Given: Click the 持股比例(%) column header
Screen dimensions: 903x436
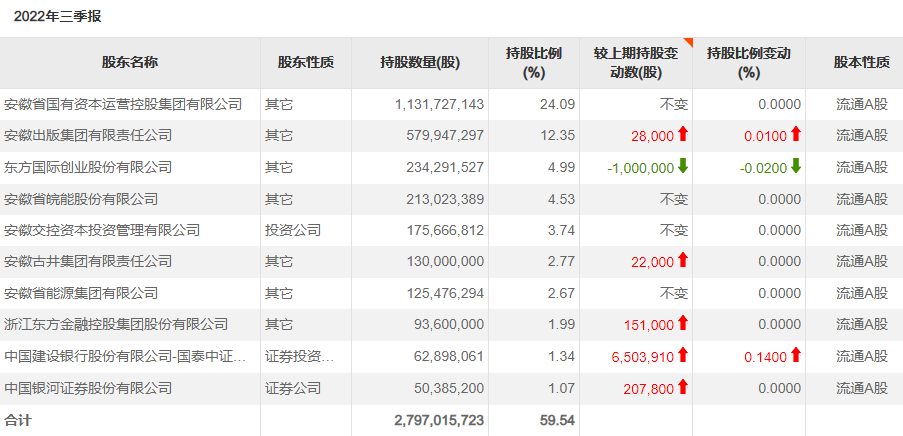Looking at the screenshot, I should [534, 63].
